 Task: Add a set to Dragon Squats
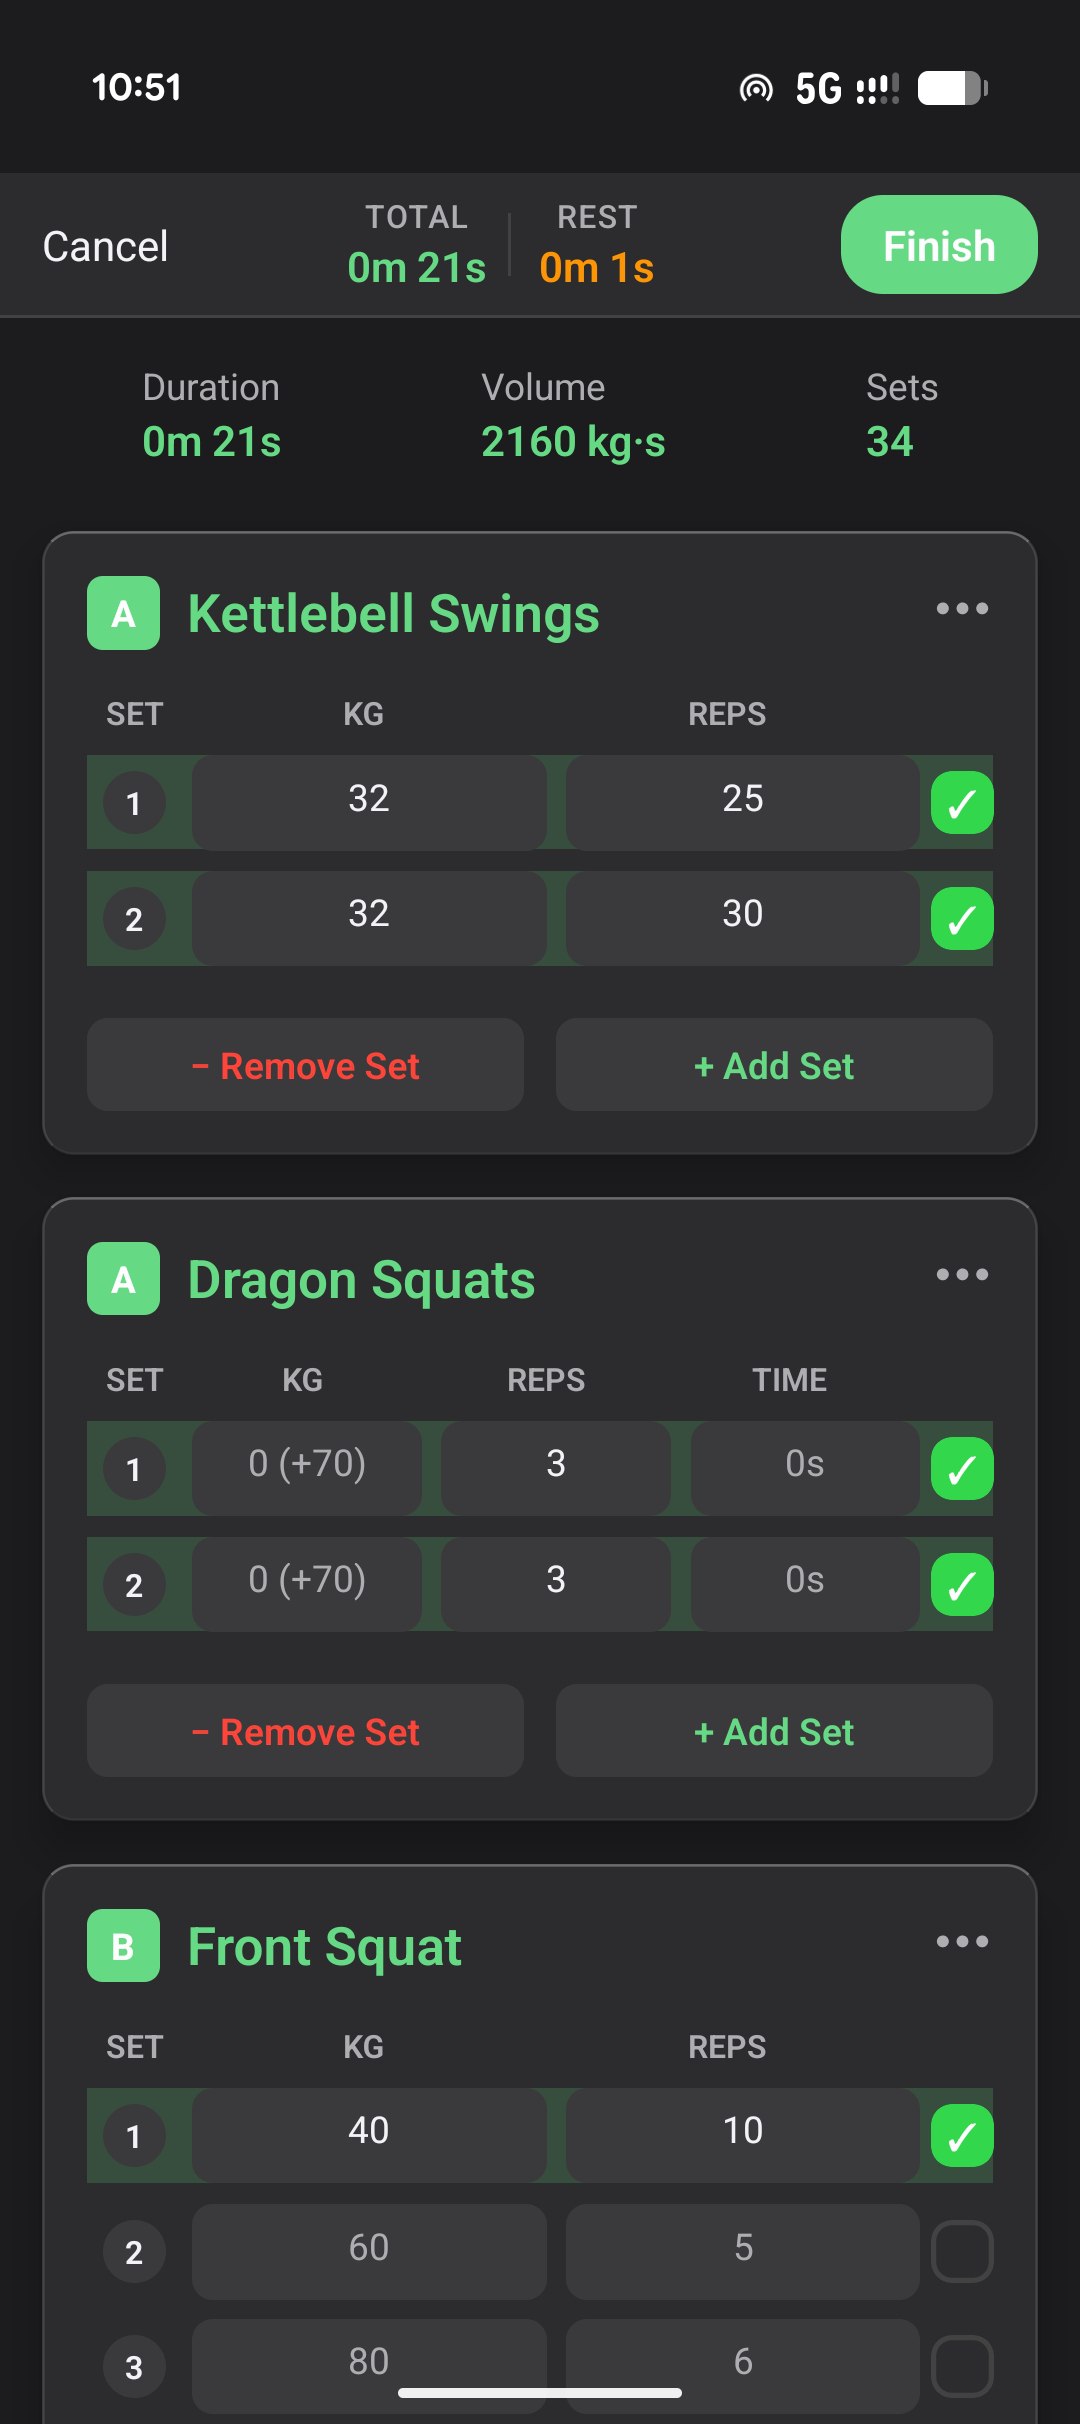pos(773,1731)
